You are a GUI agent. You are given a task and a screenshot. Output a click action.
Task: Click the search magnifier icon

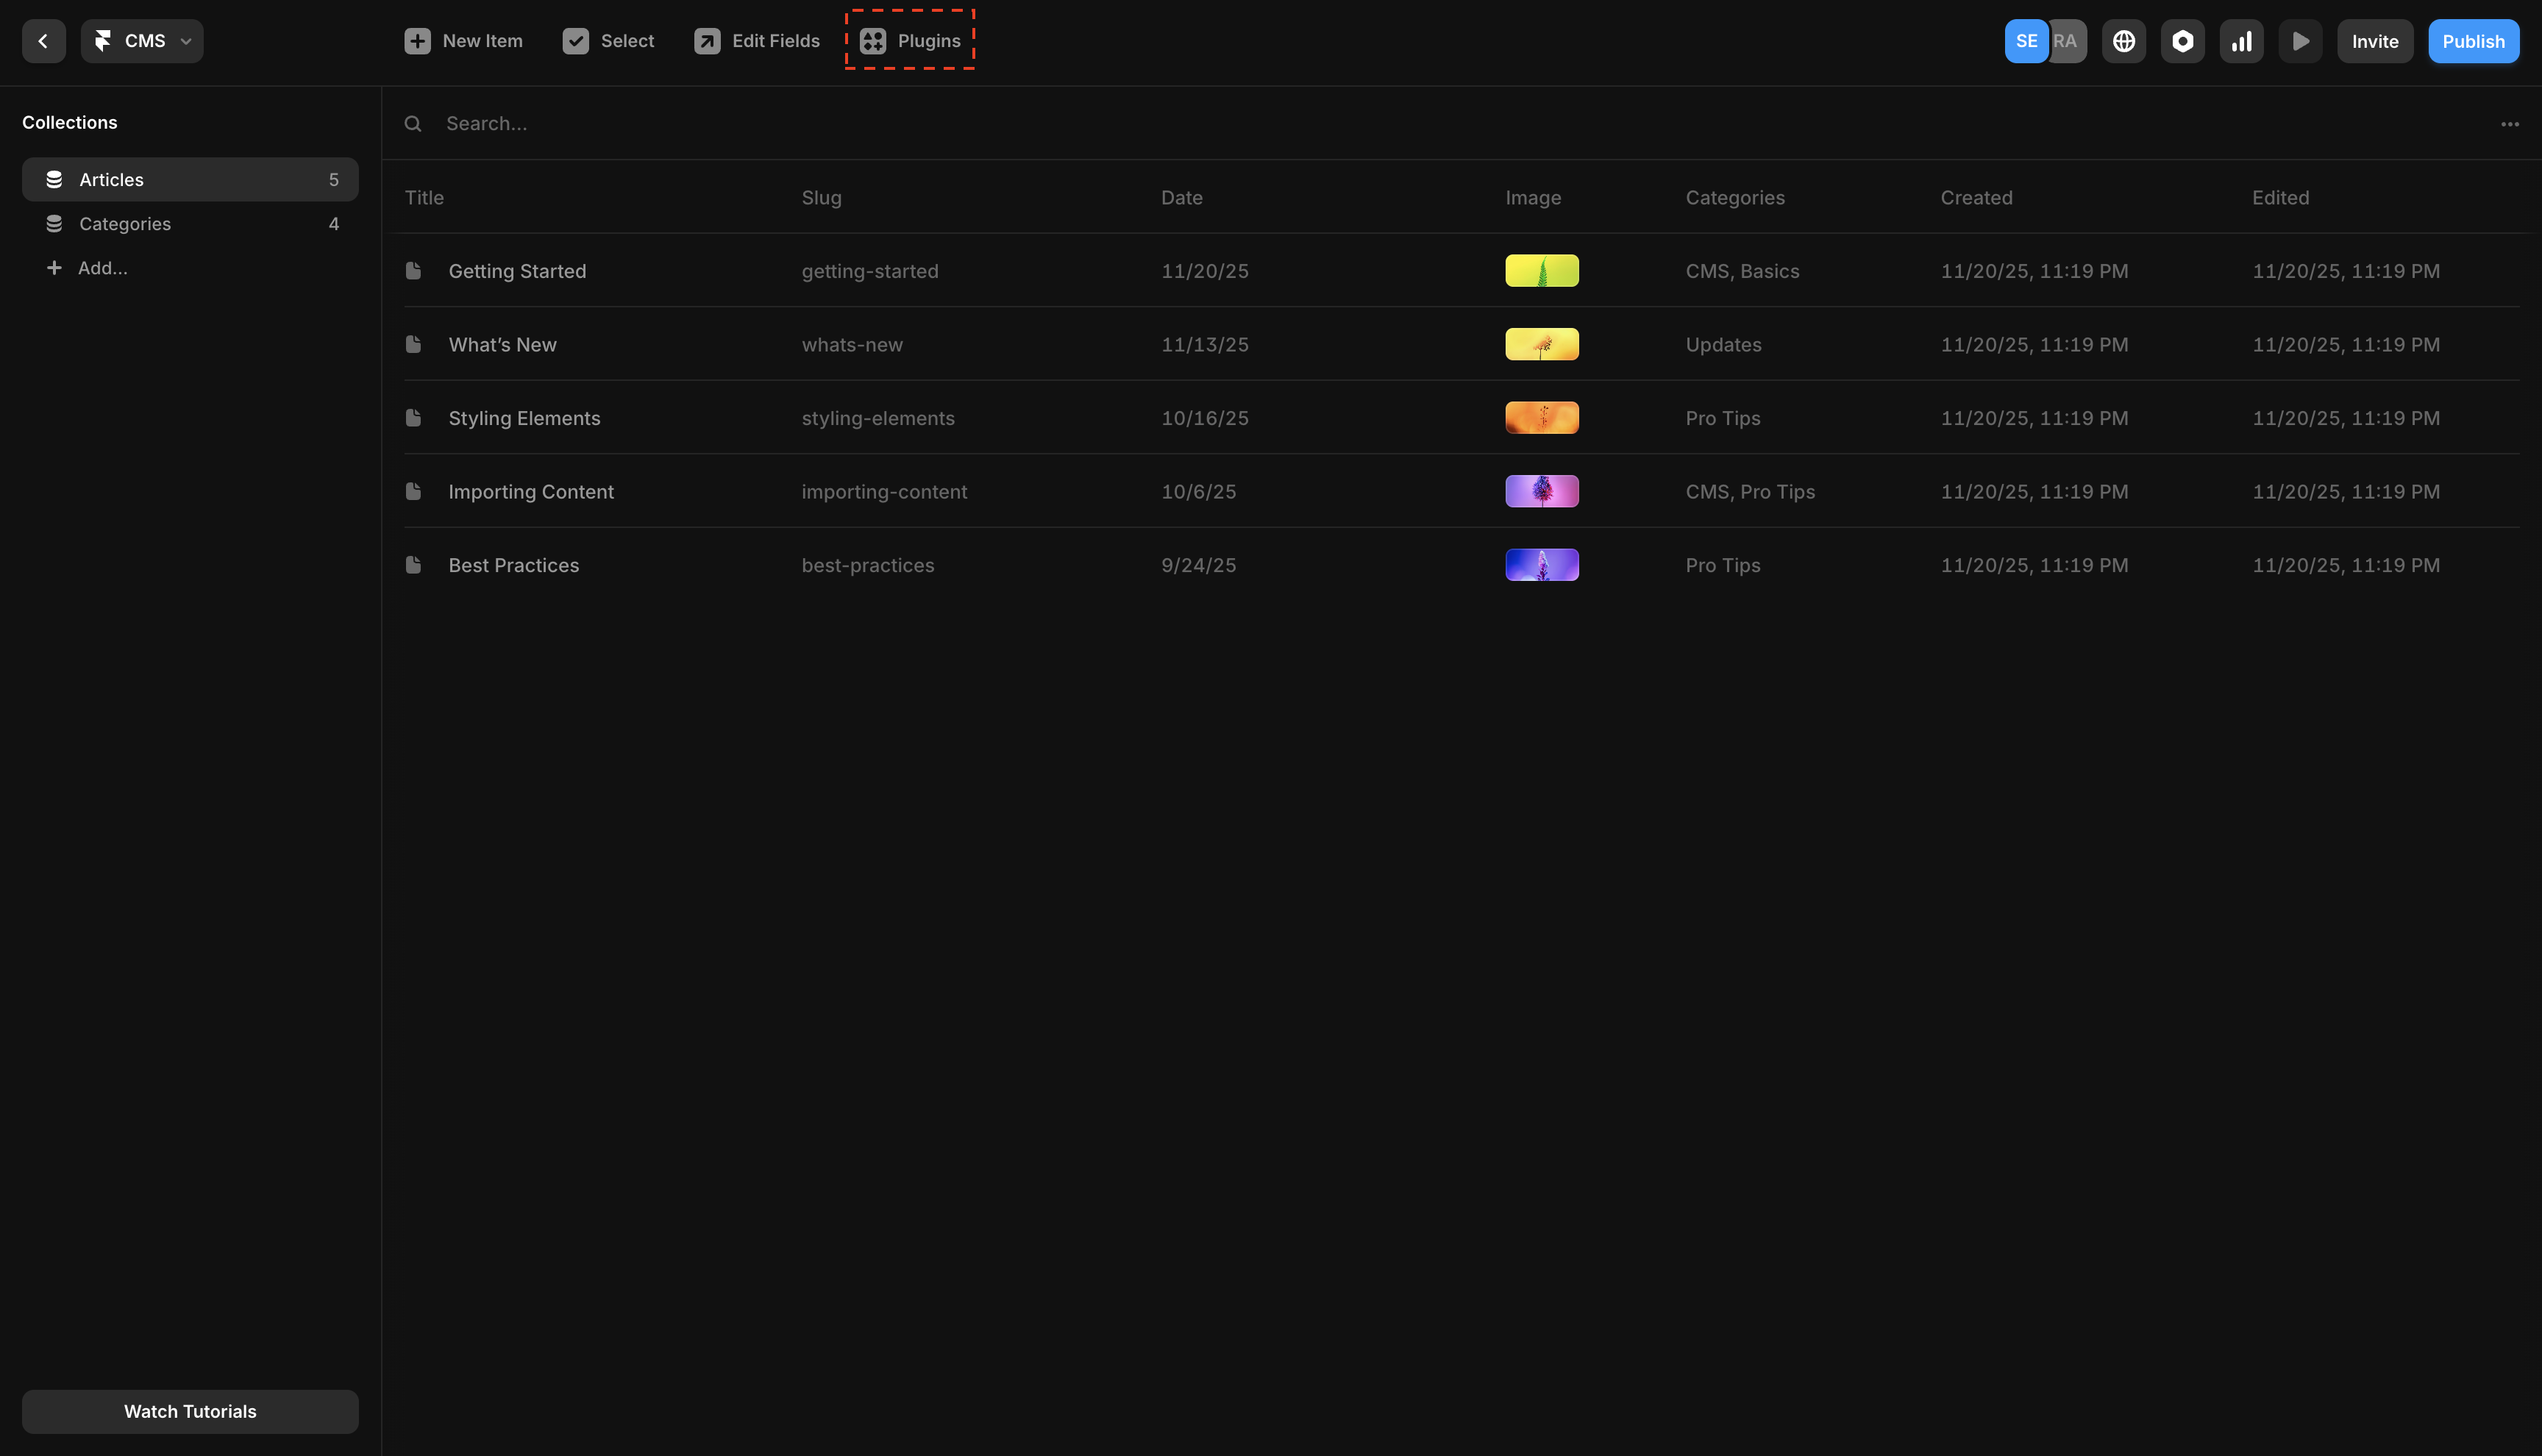[x=413, y=123]
